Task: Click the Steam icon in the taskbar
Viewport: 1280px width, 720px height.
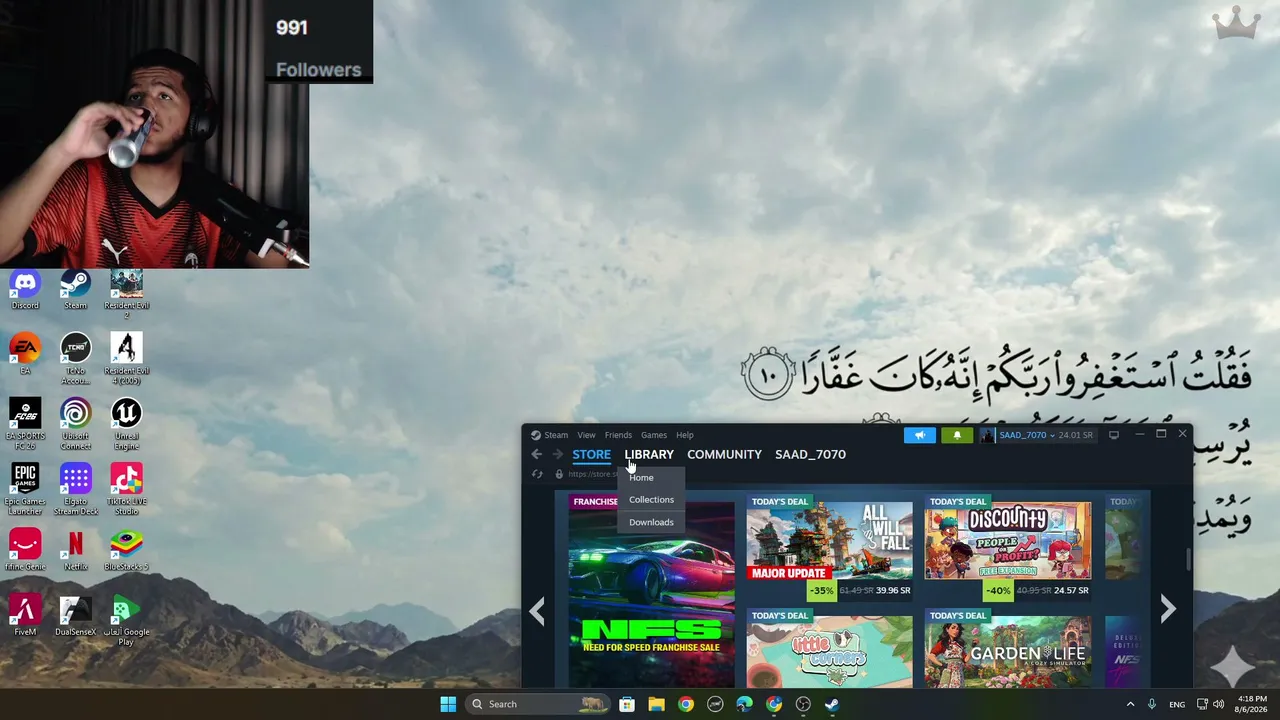Action: click(832, 704)
